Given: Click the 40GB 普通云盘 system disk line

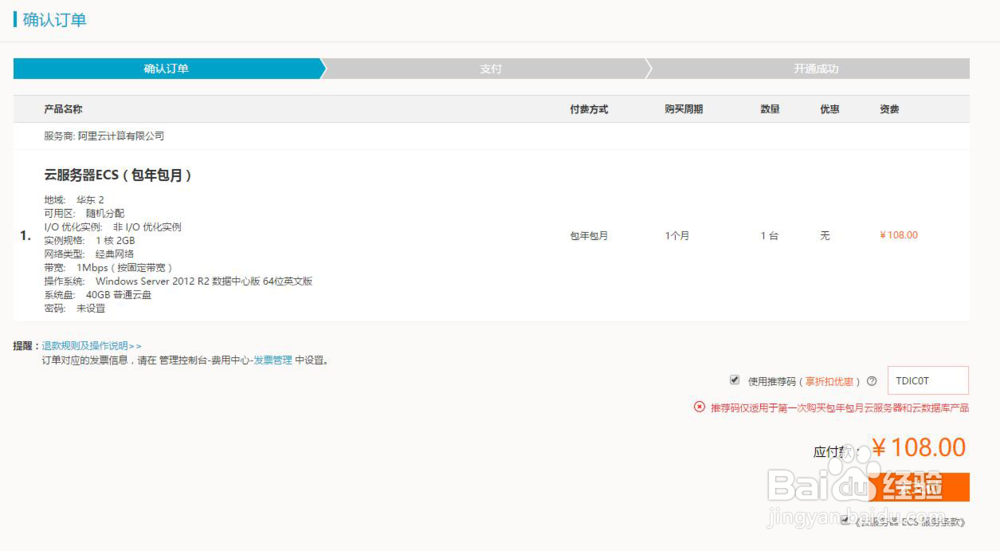Looking at the screenshot, I should (x=98, y=295).
